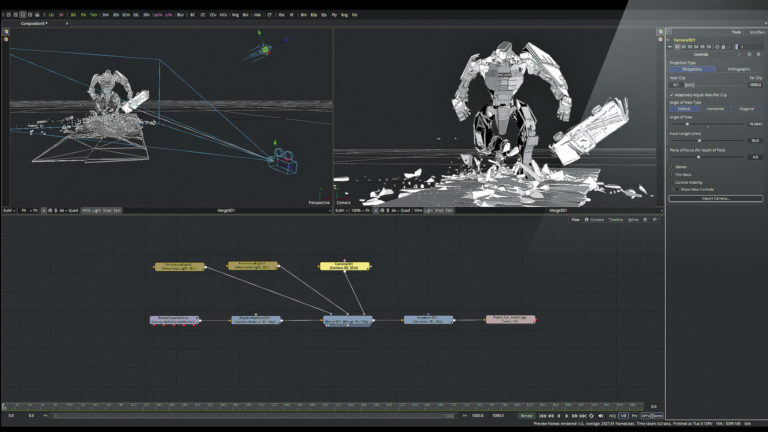The height and width of the screenshot is (432, 768).
Task: Expand the Film Back section
Action: pyautogui.click(x=672, y=175)
